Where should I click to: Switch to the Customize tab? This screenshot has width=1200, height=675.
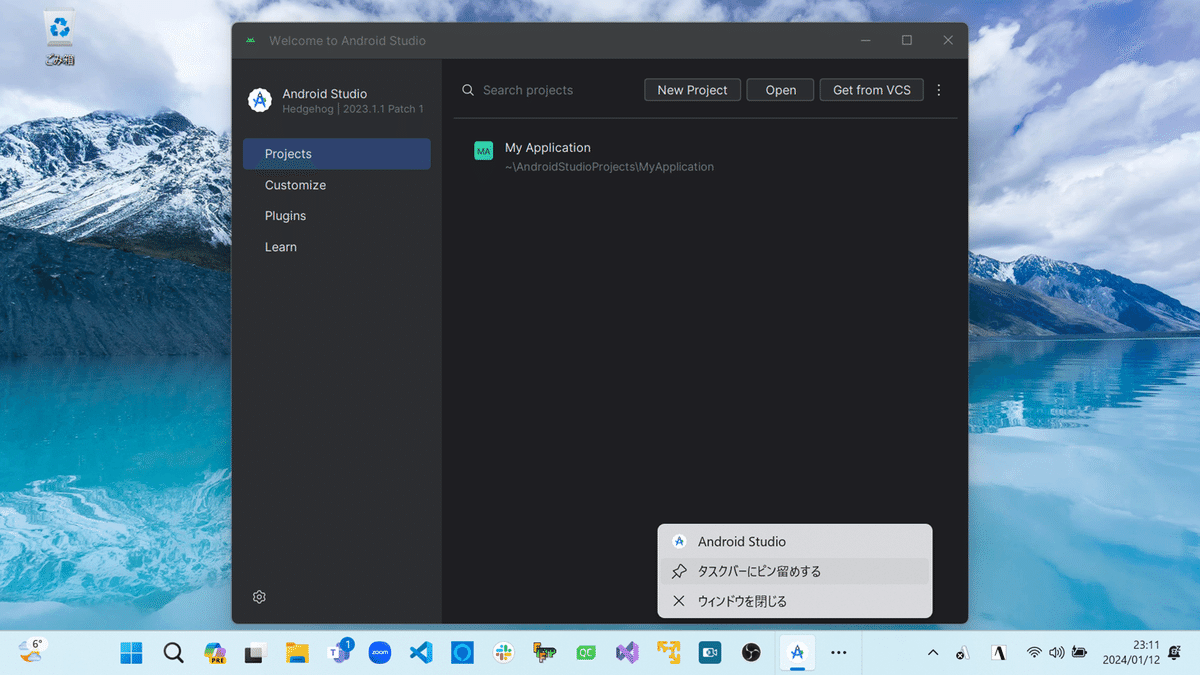pos(337,185)
